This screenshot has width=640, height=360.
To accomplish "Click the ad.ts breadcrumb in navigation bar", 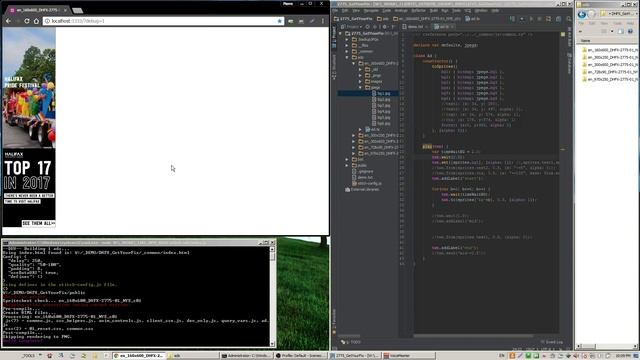I will coord(473,19).
